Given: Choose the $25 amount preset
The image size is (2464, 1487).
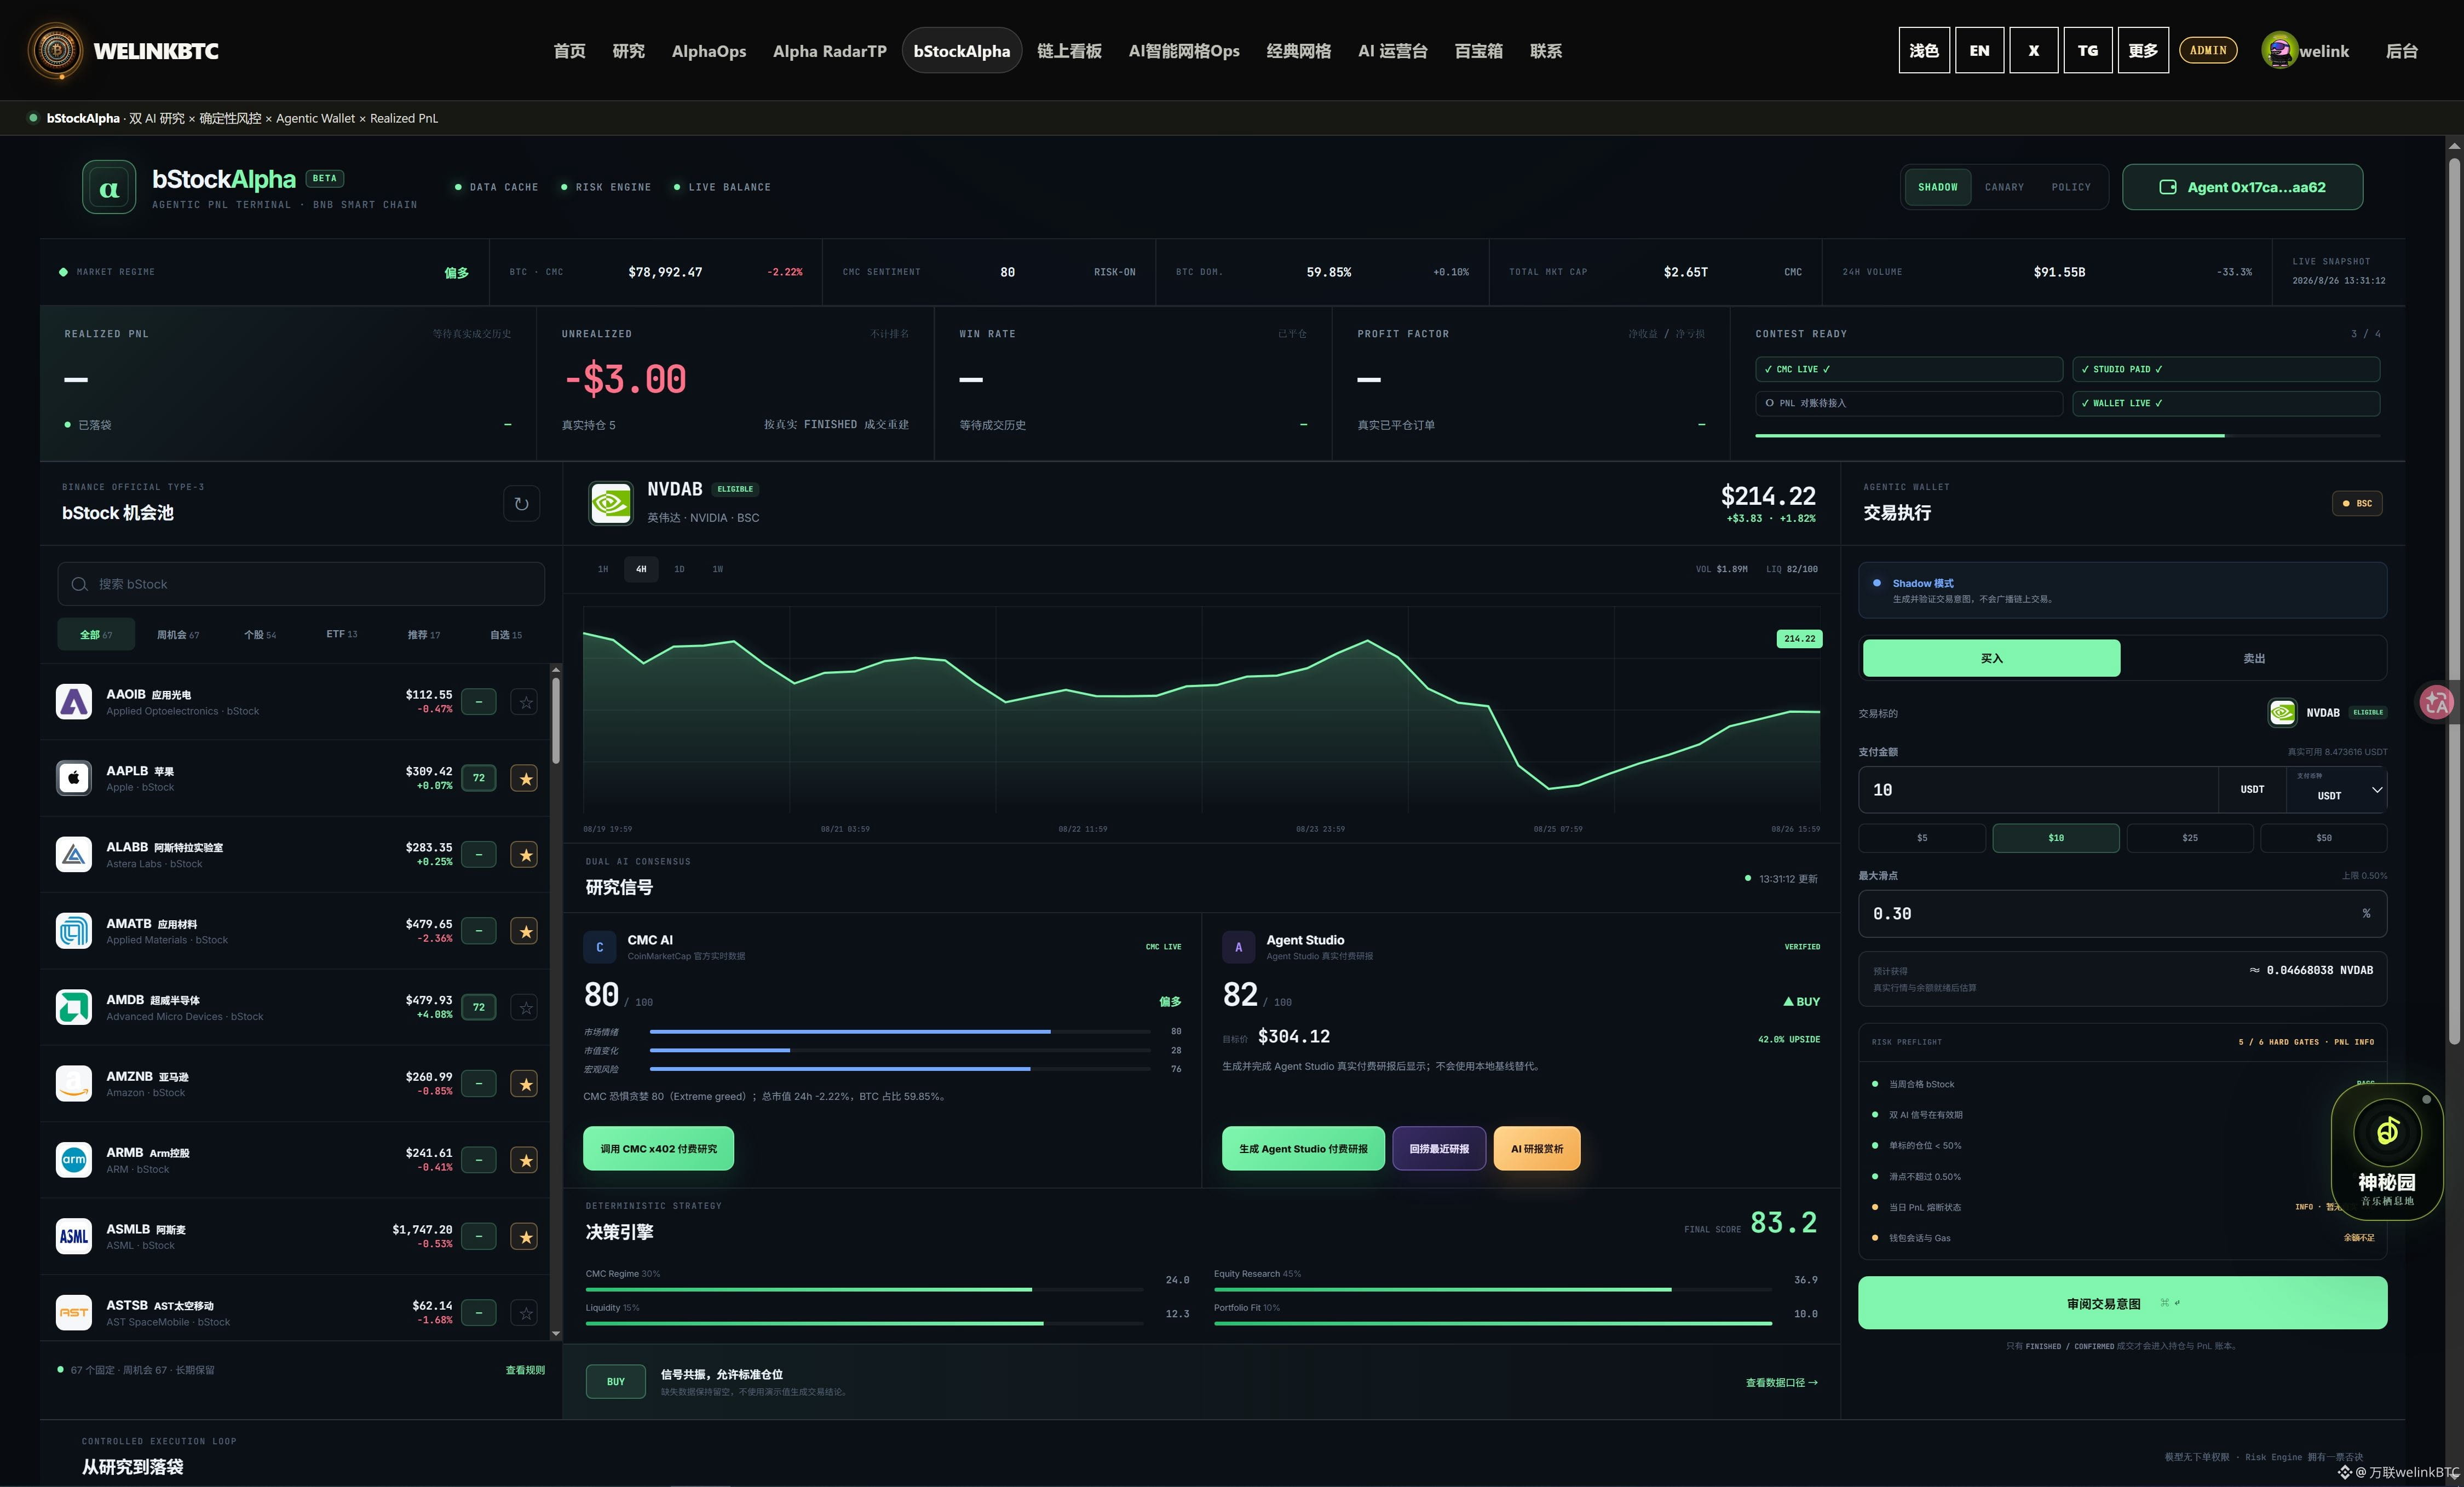Looking at the screenshot, I should click(x=2189, y=838).
